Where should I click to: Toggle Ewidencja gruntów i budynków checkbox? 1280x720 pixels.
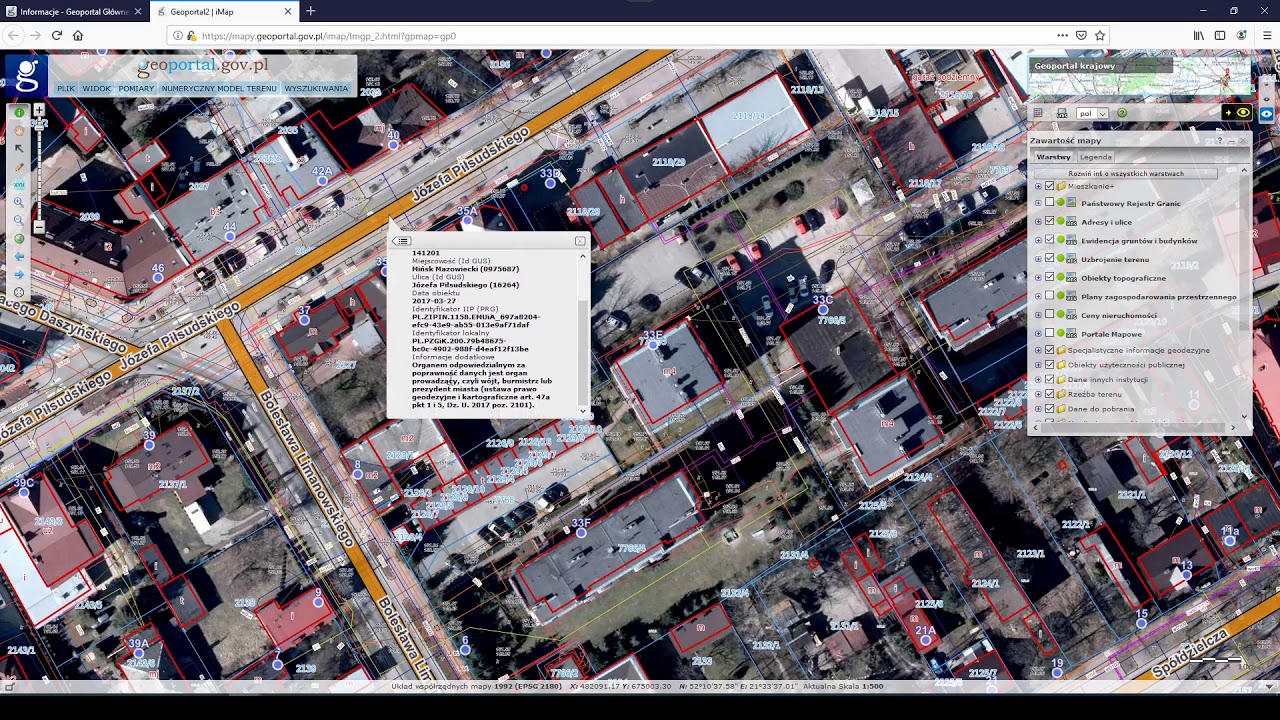(x=1049, y=240)
